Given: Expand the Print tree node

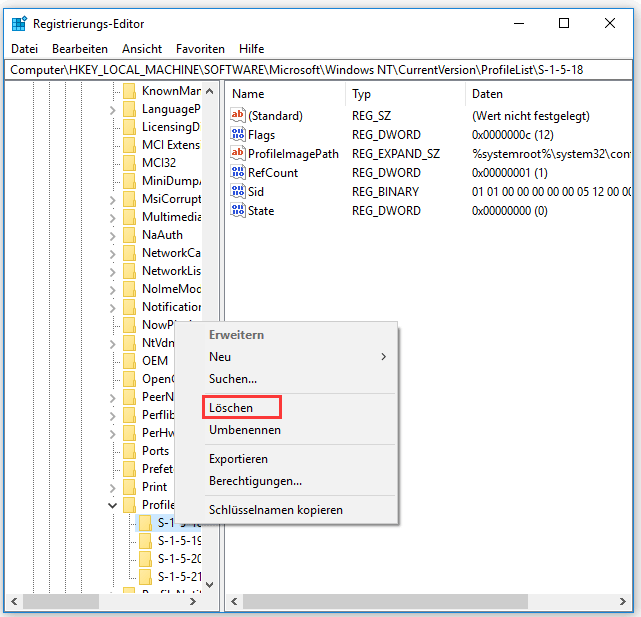Looking at the screenshot, I should coord(112,487).
